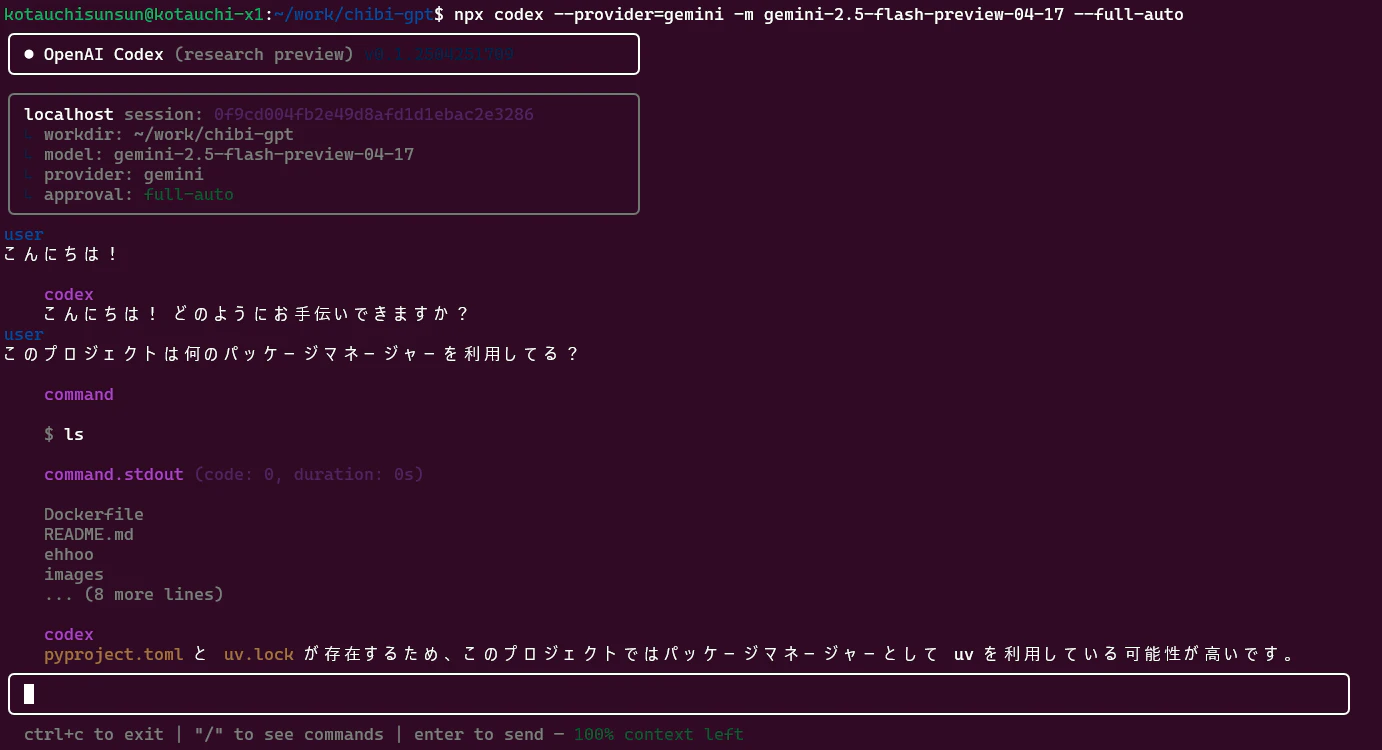Click the 'command.stdout' label
This screenshot has width=1382, height=750.
(114, 474)
